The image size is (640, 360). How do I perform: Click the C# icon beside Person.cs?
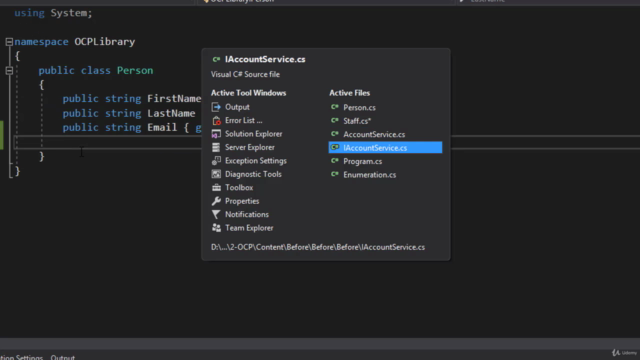pyautogui.click(x=335, y=107)
